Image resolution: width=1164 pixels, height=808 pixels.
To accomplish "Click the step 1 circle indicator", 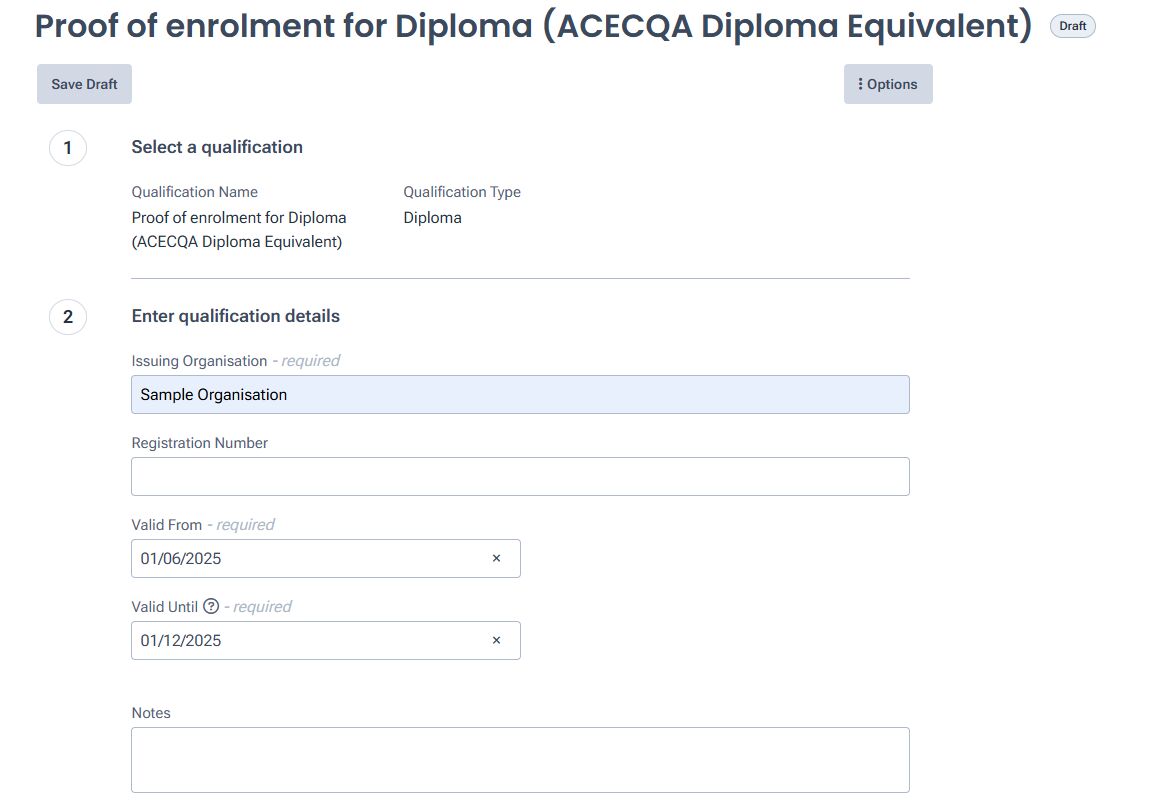I will 68,148.
